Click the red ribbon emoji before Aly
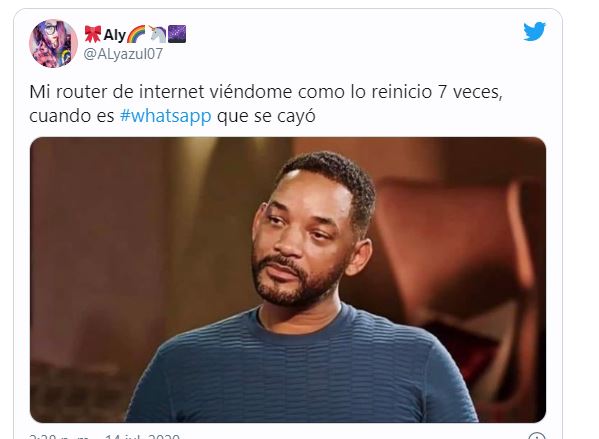 coord(92,34)
